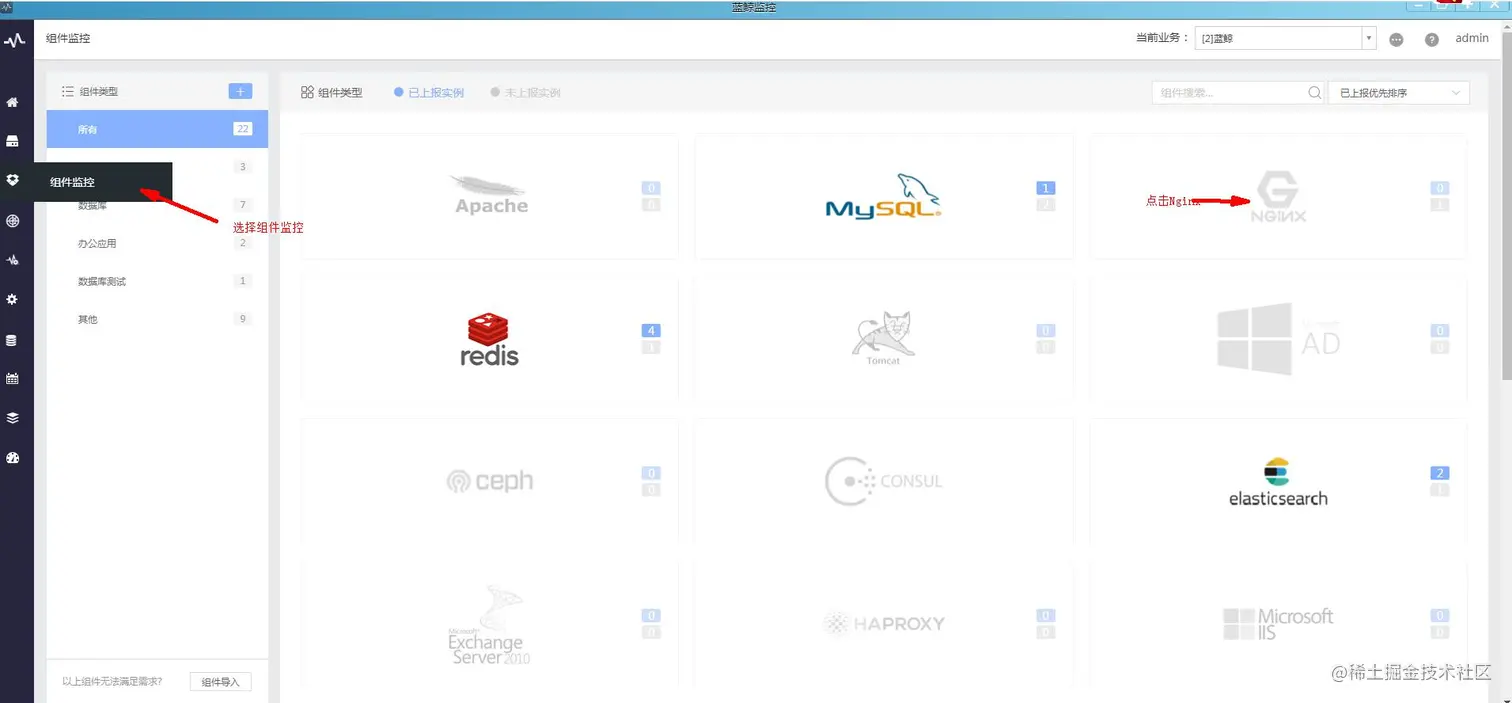
Task: Open the Exchange Server 2010 card
Action: (490, 624)
